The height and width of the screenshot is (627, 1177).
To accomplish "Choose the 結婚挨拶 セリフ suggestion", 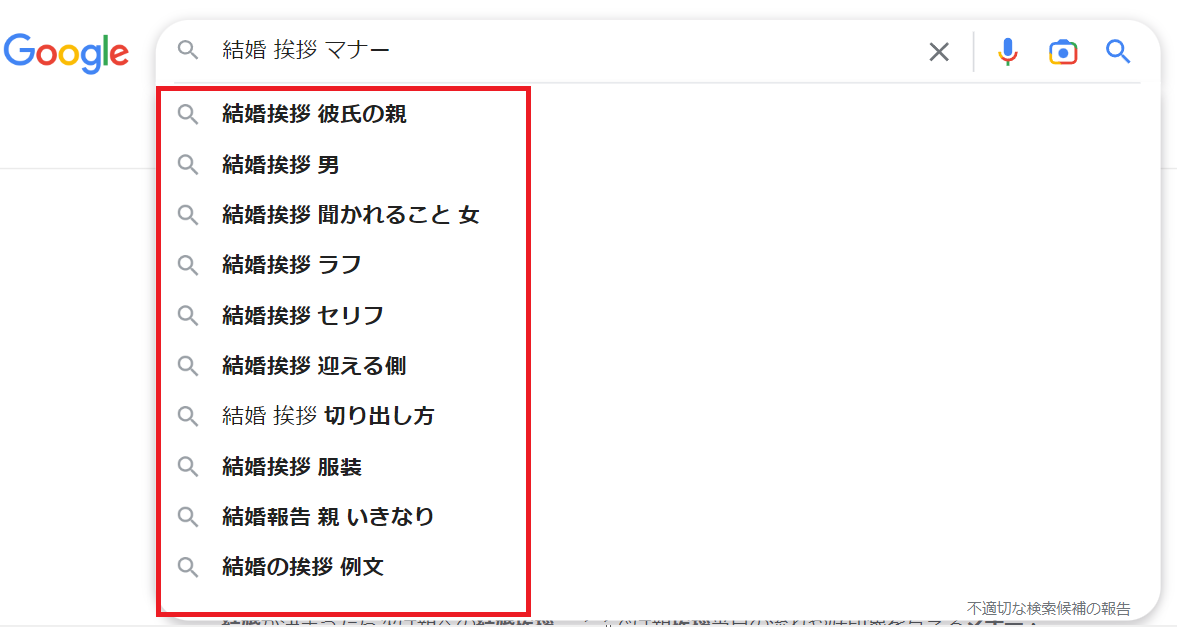I will [303, 316].
